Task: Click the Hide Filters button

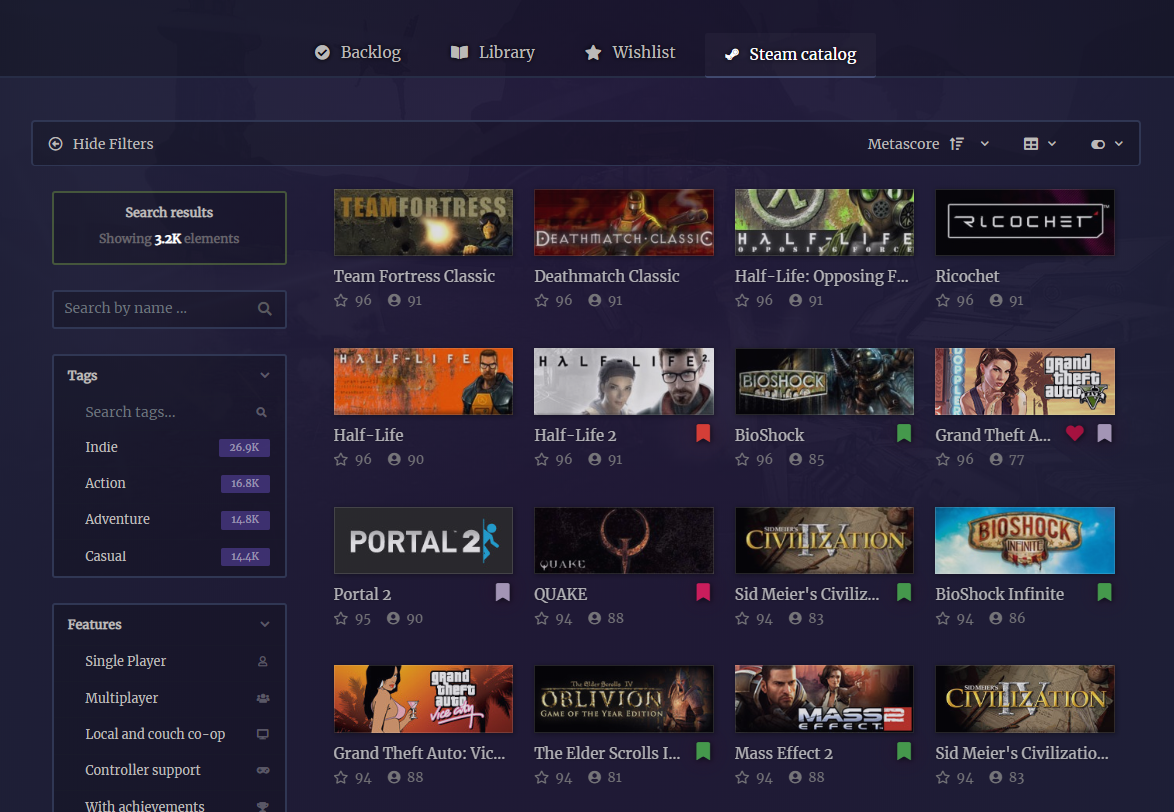Action: click(100, 144)
